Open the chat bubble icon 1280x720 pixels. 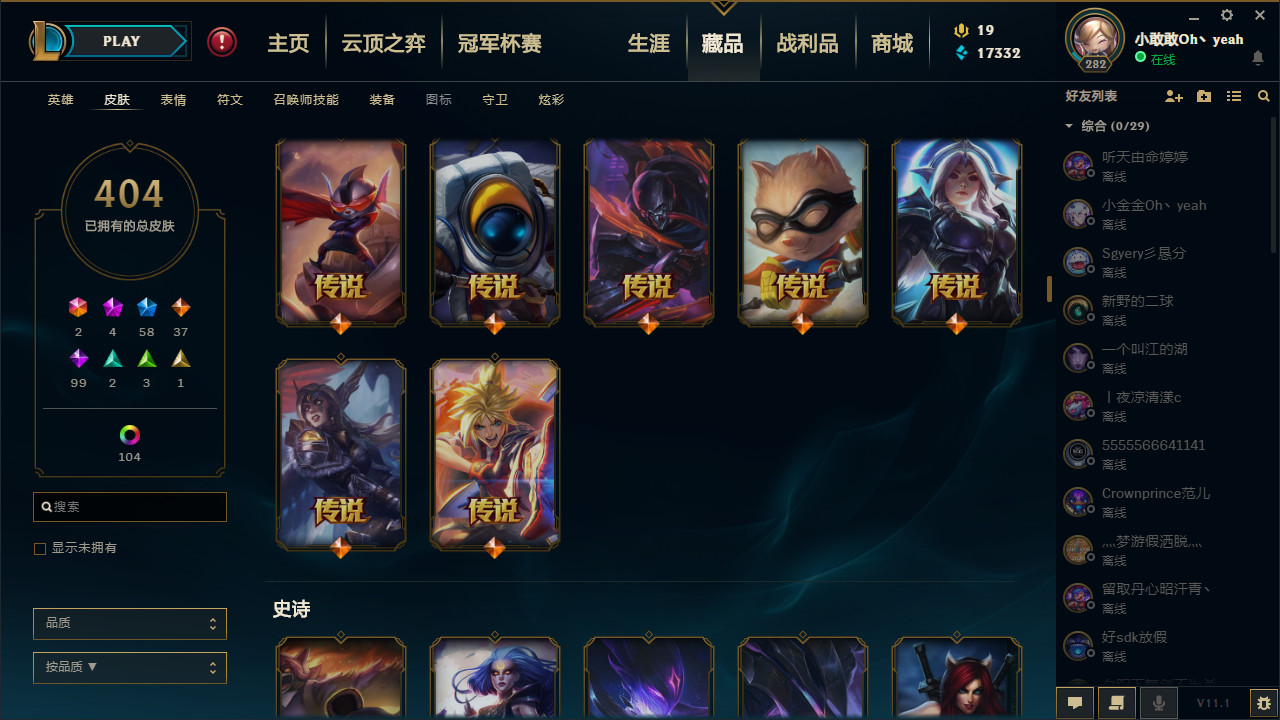coord(1075,703)
